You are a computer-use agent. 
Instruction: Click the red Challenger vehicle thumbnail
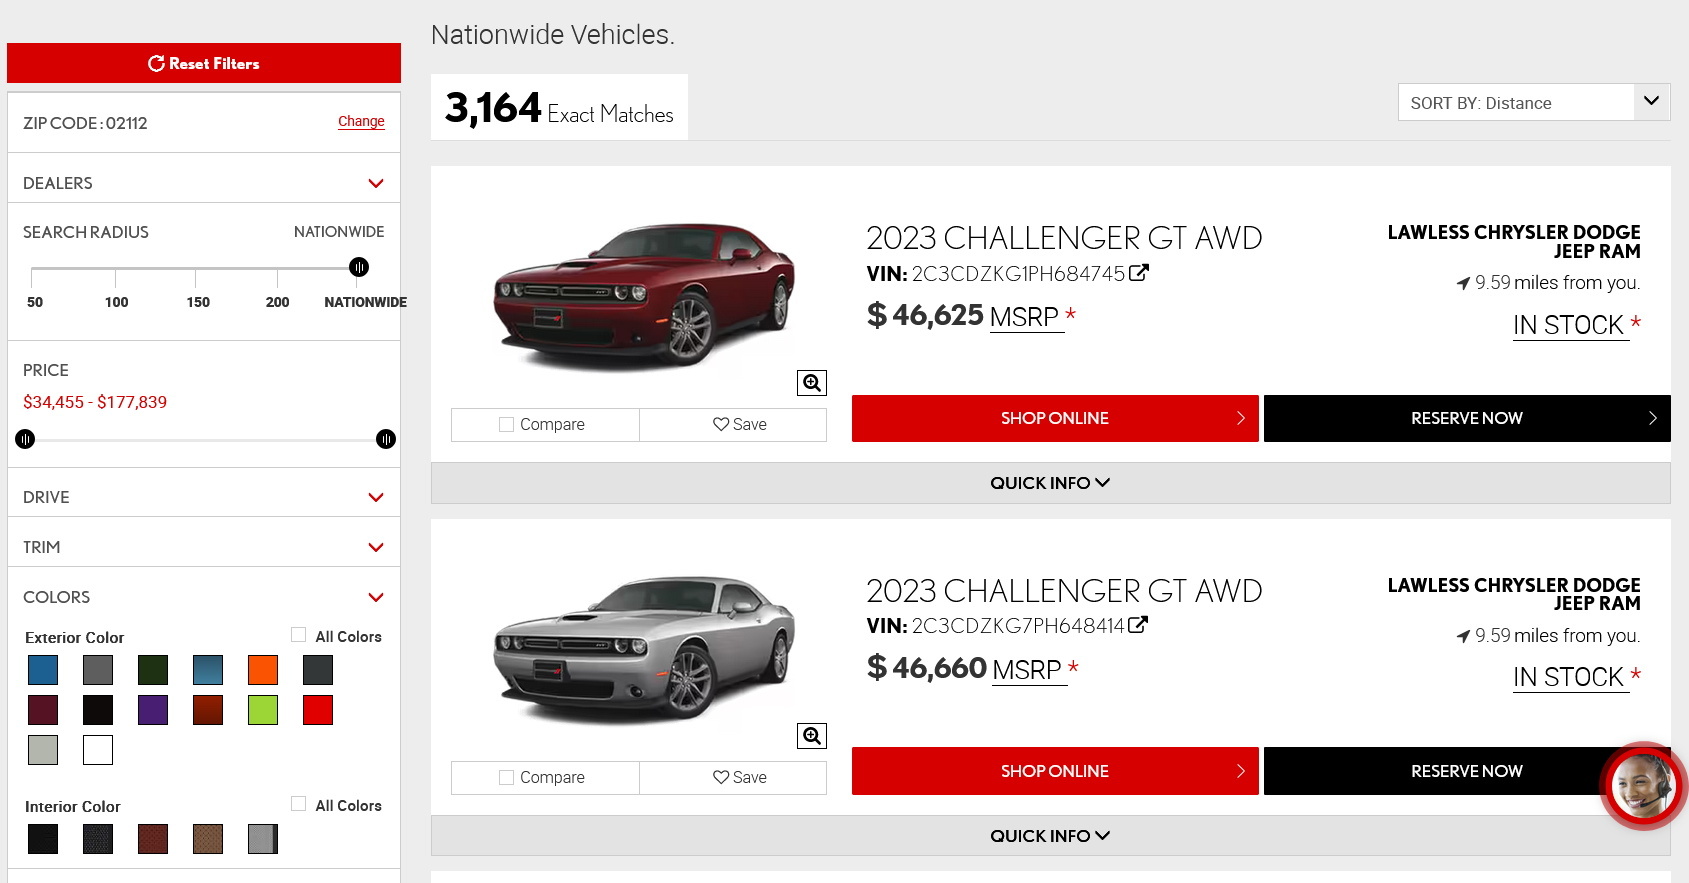644,295
